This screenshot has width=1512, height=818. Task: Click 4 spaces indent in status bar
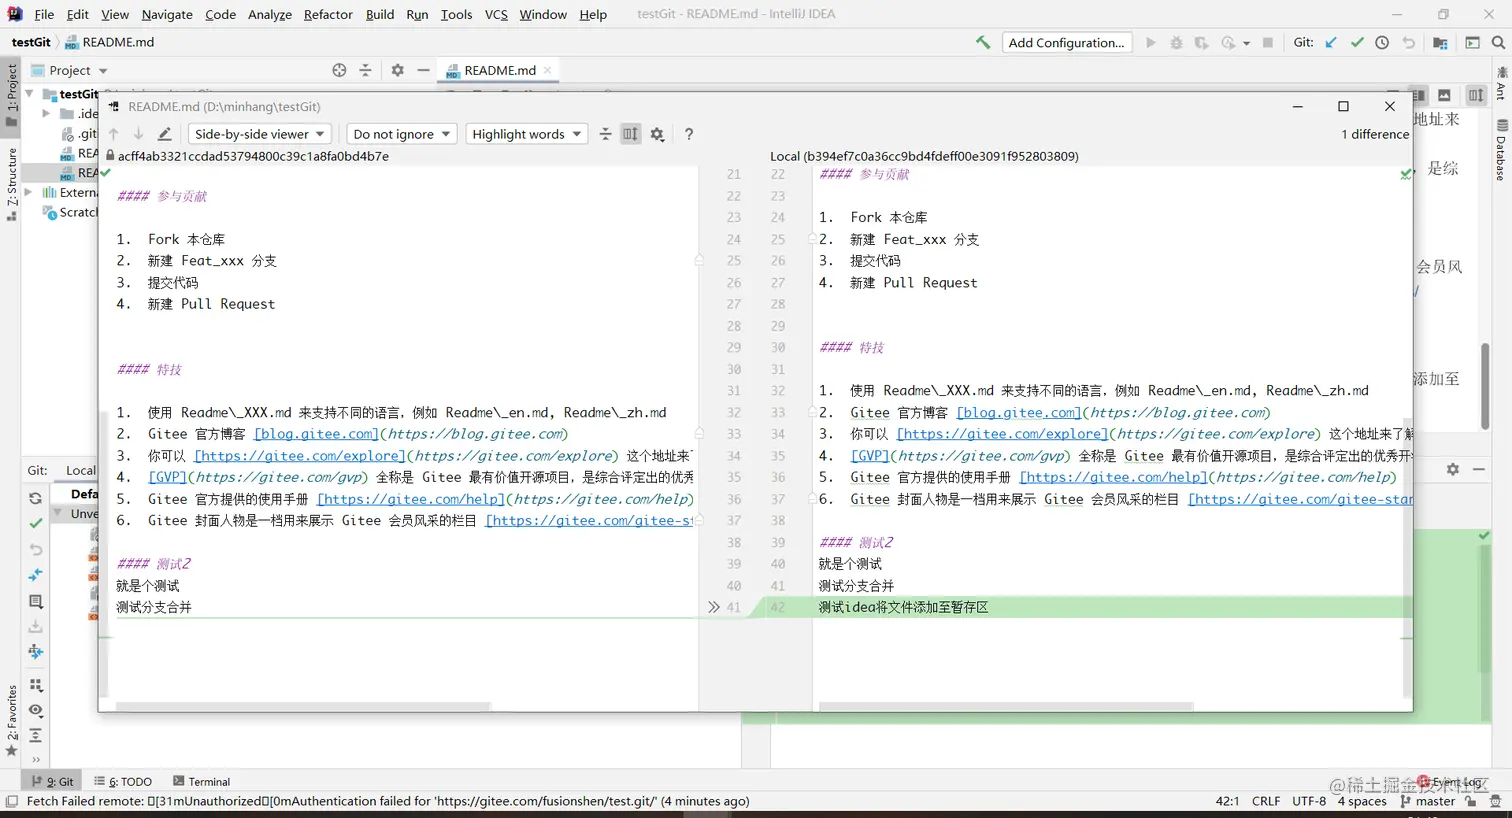click(x=1362, y=801)
